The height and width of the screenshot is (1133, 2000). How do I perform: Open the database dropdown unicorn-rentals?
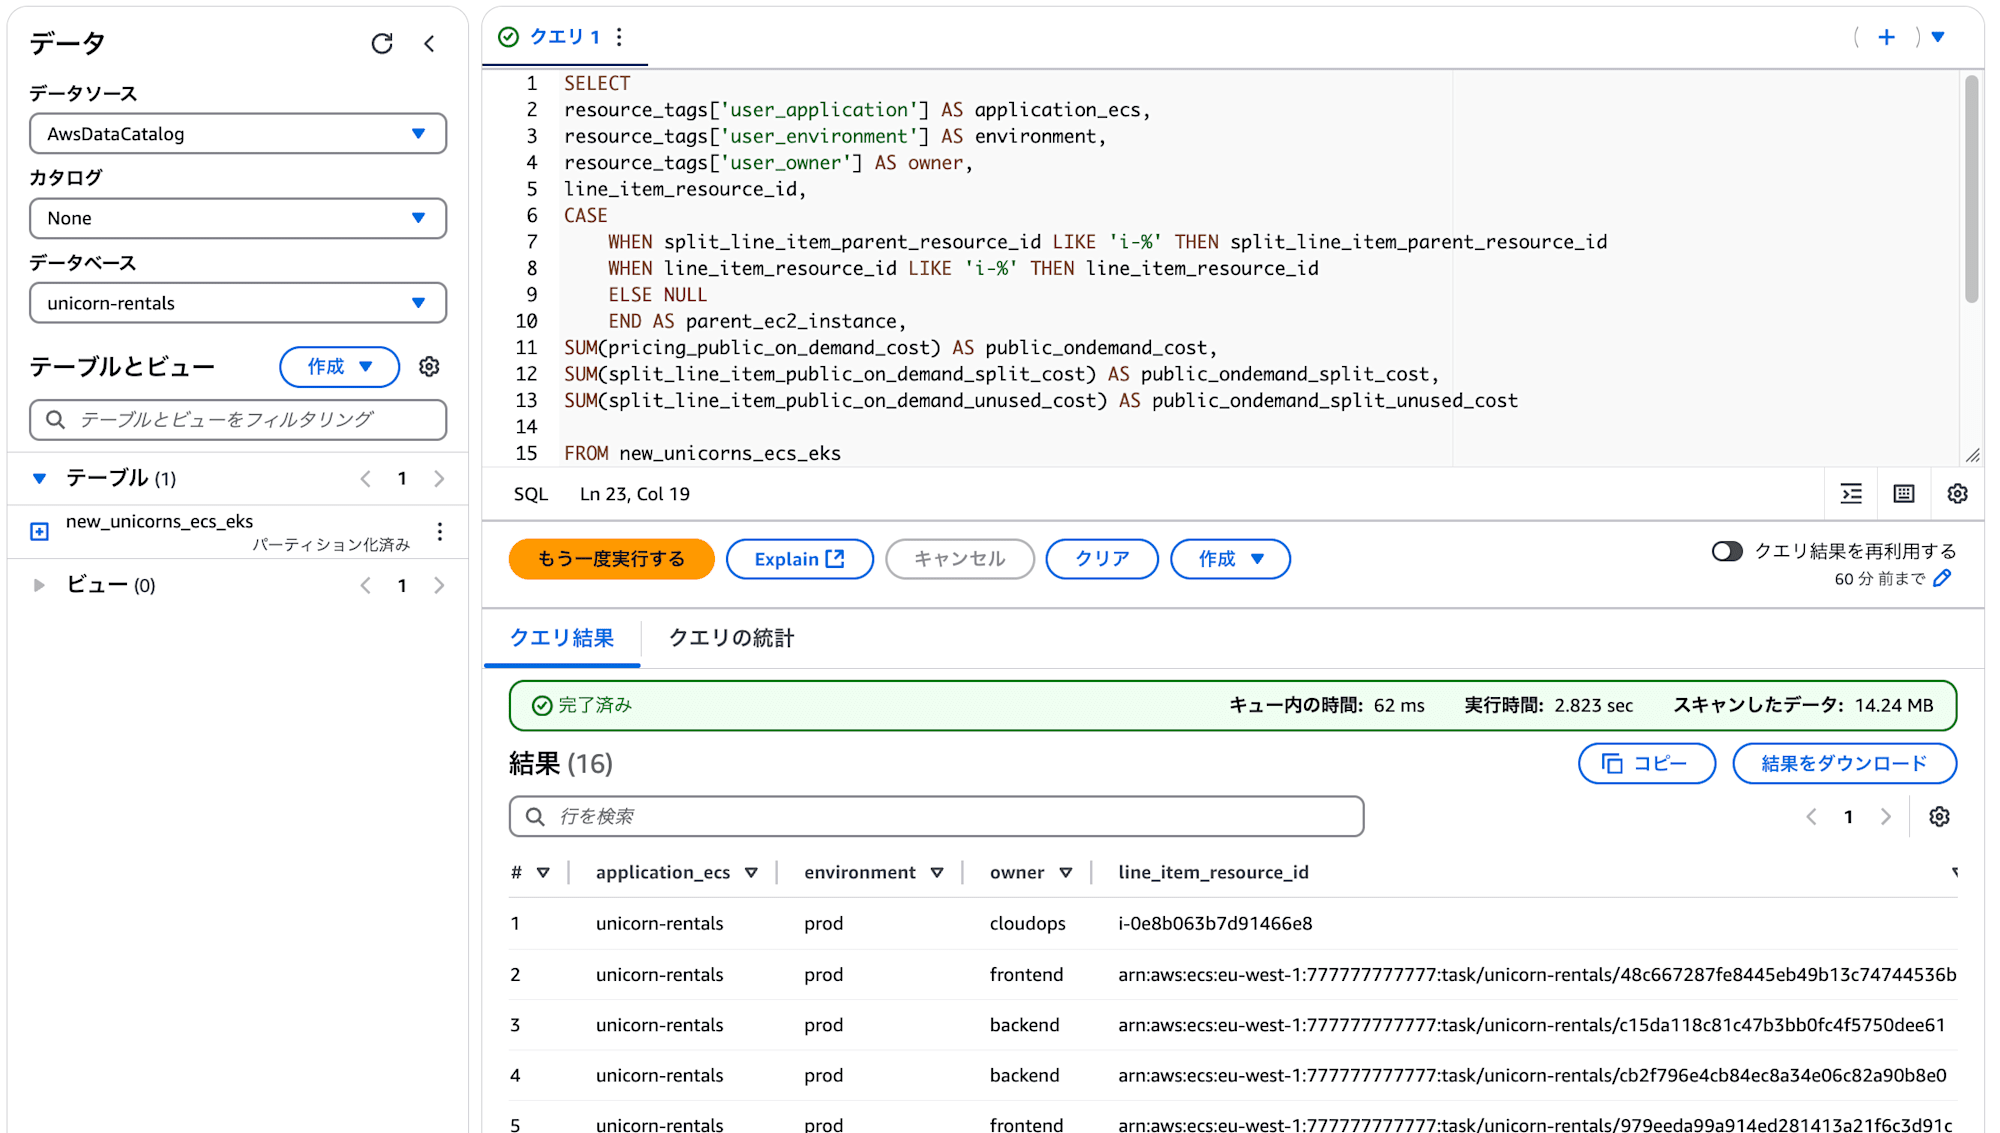click(x=238, y=303)
